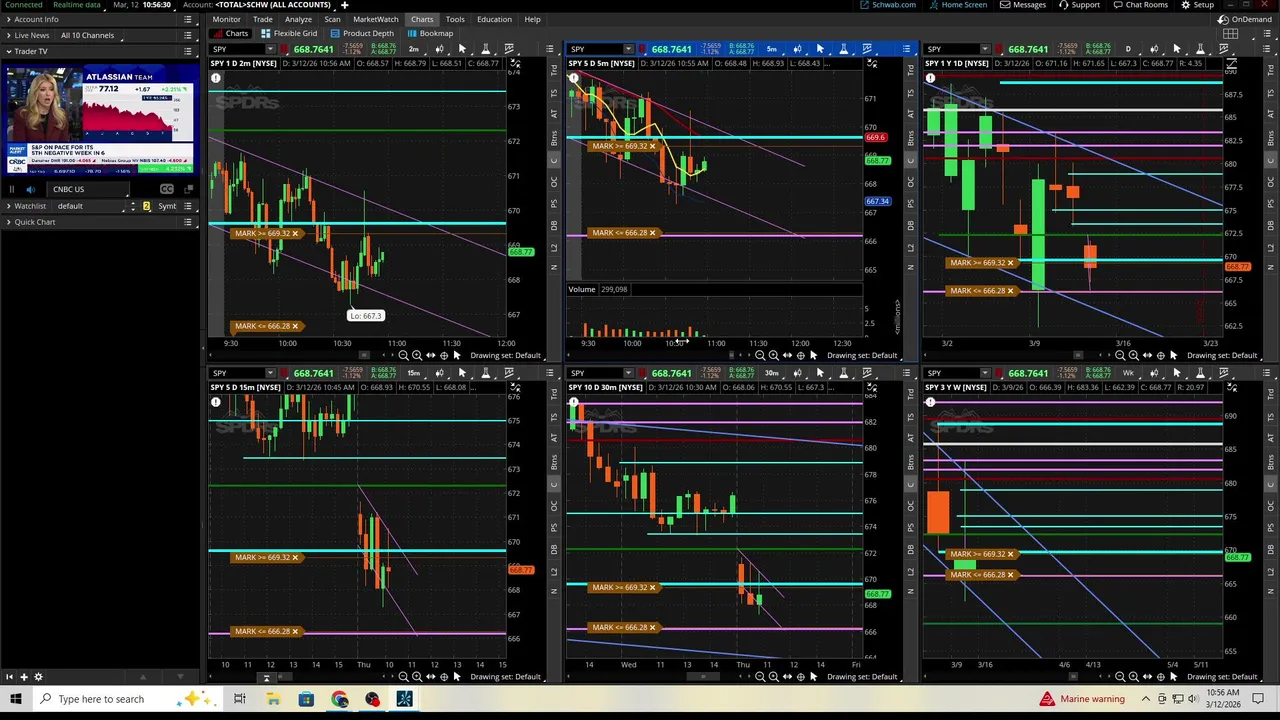Change the 30m timeframe button
The height and width of the screenshot is (720, 1280).
(771, 373)
